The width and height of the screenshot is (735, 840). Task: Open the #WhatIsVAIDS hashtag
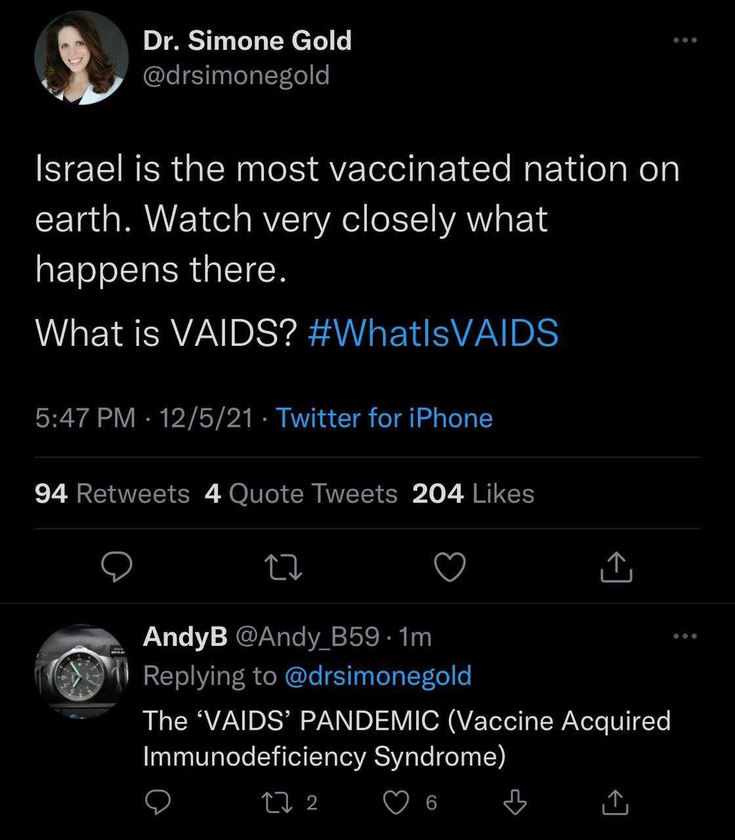click(x=433, y=333)
